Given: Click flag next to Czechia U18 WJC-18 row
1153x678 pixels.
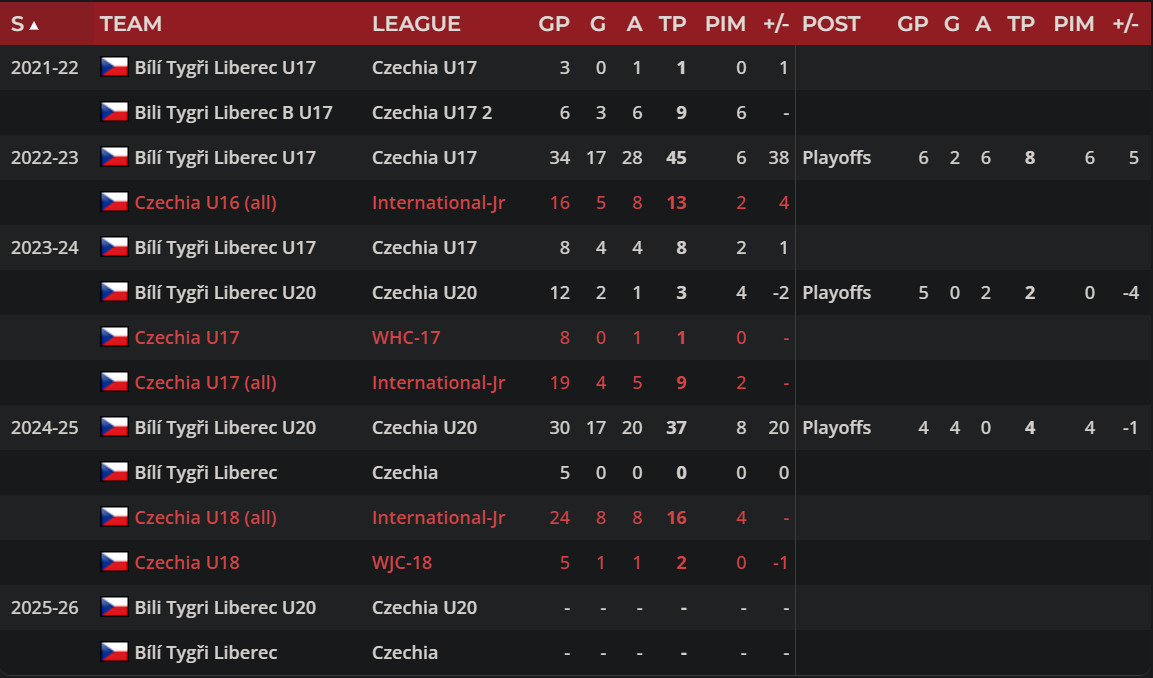Looking at the screenshot, I should click(x=114, y=562).
